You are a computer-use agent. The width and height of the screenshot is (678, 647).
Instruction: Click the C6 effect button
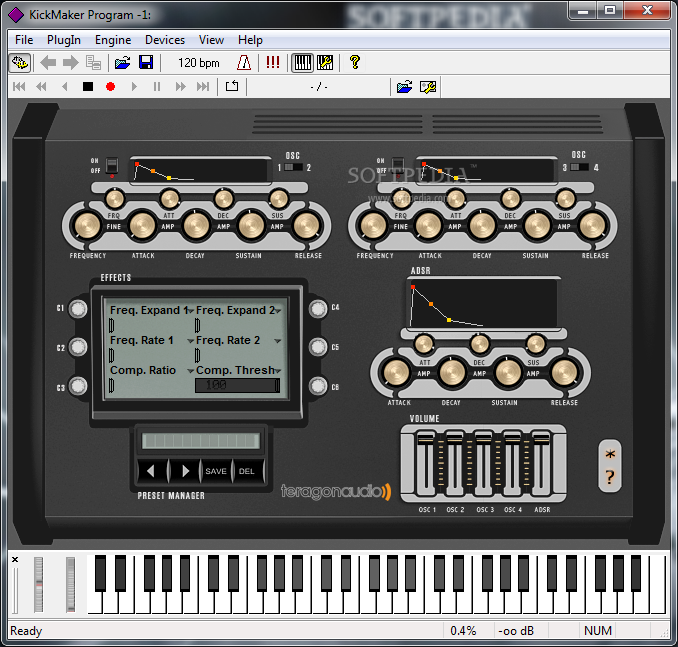318,386
